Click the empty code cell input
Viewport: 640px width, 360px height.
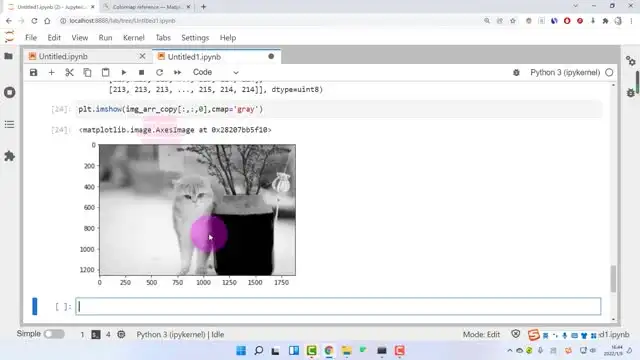(338, 307)
